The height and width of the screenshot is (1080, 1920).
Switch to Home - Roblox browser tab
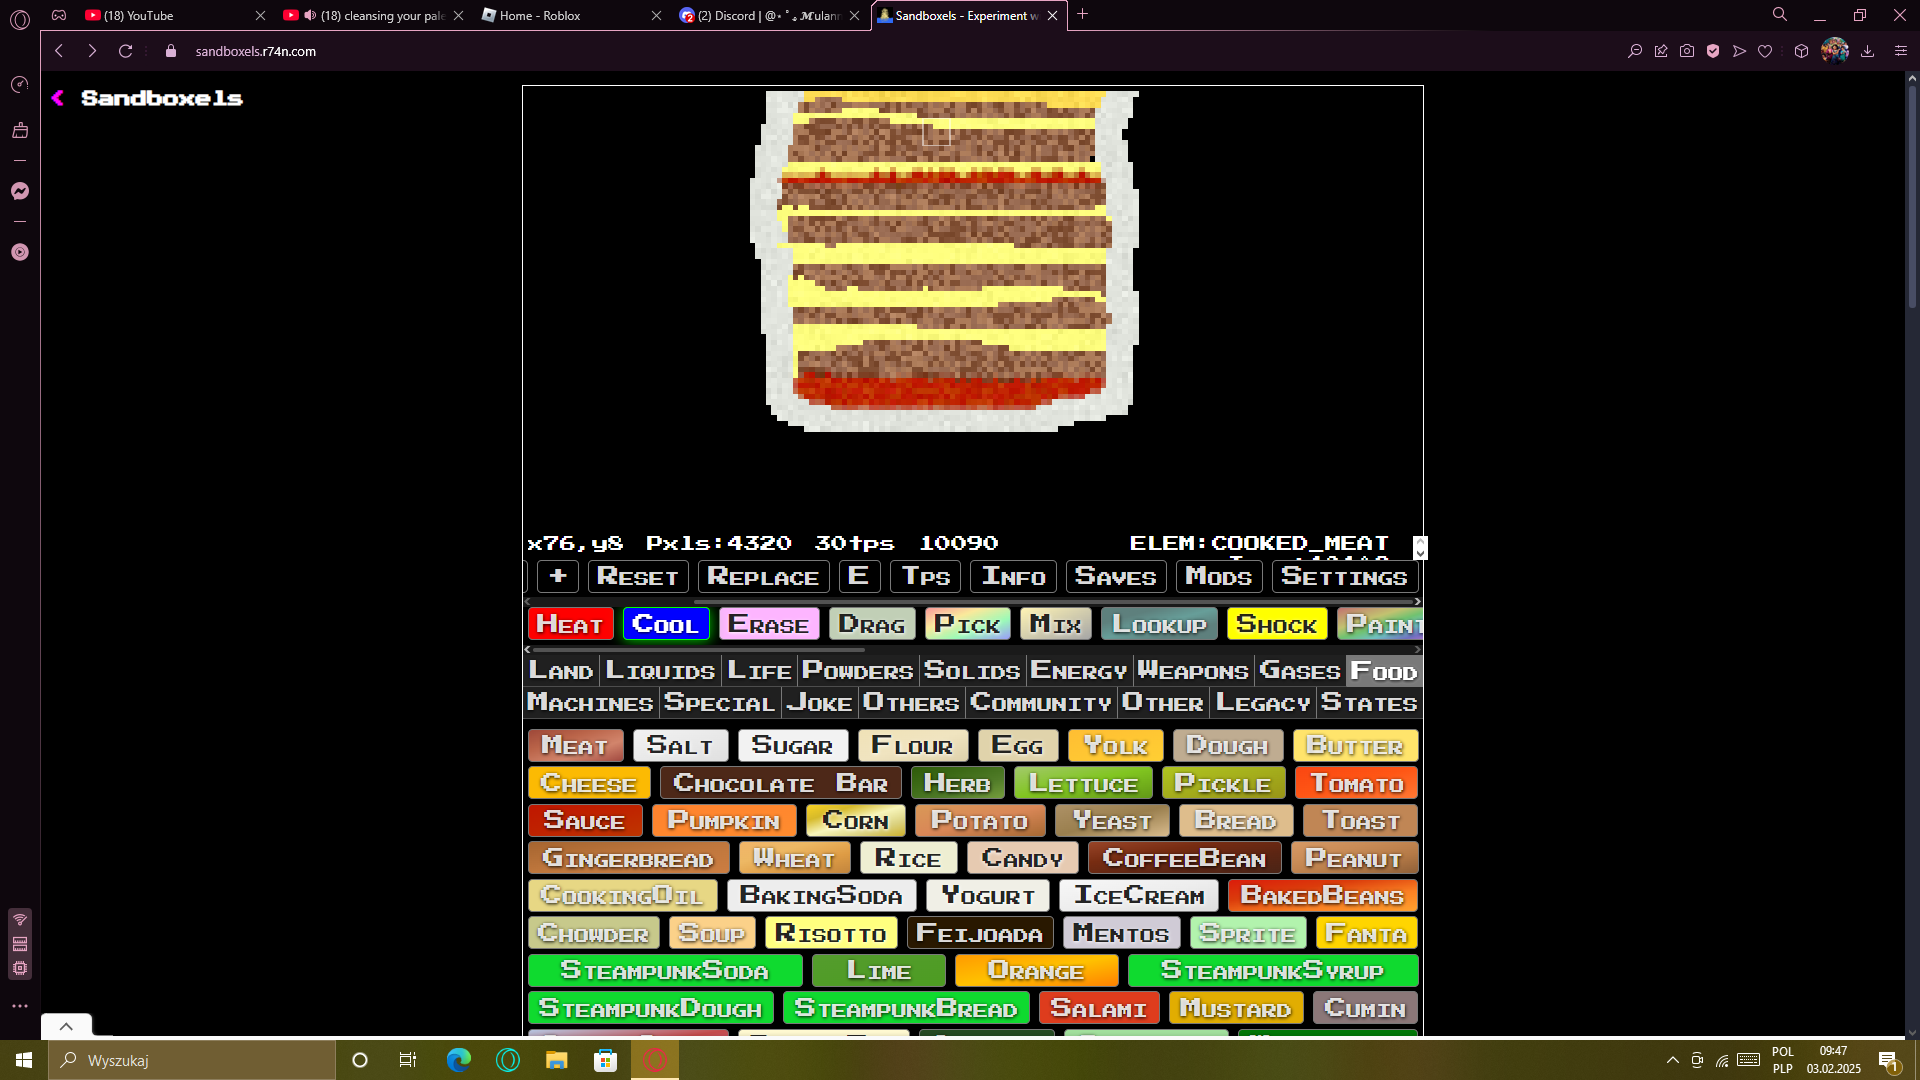point(540,15)
